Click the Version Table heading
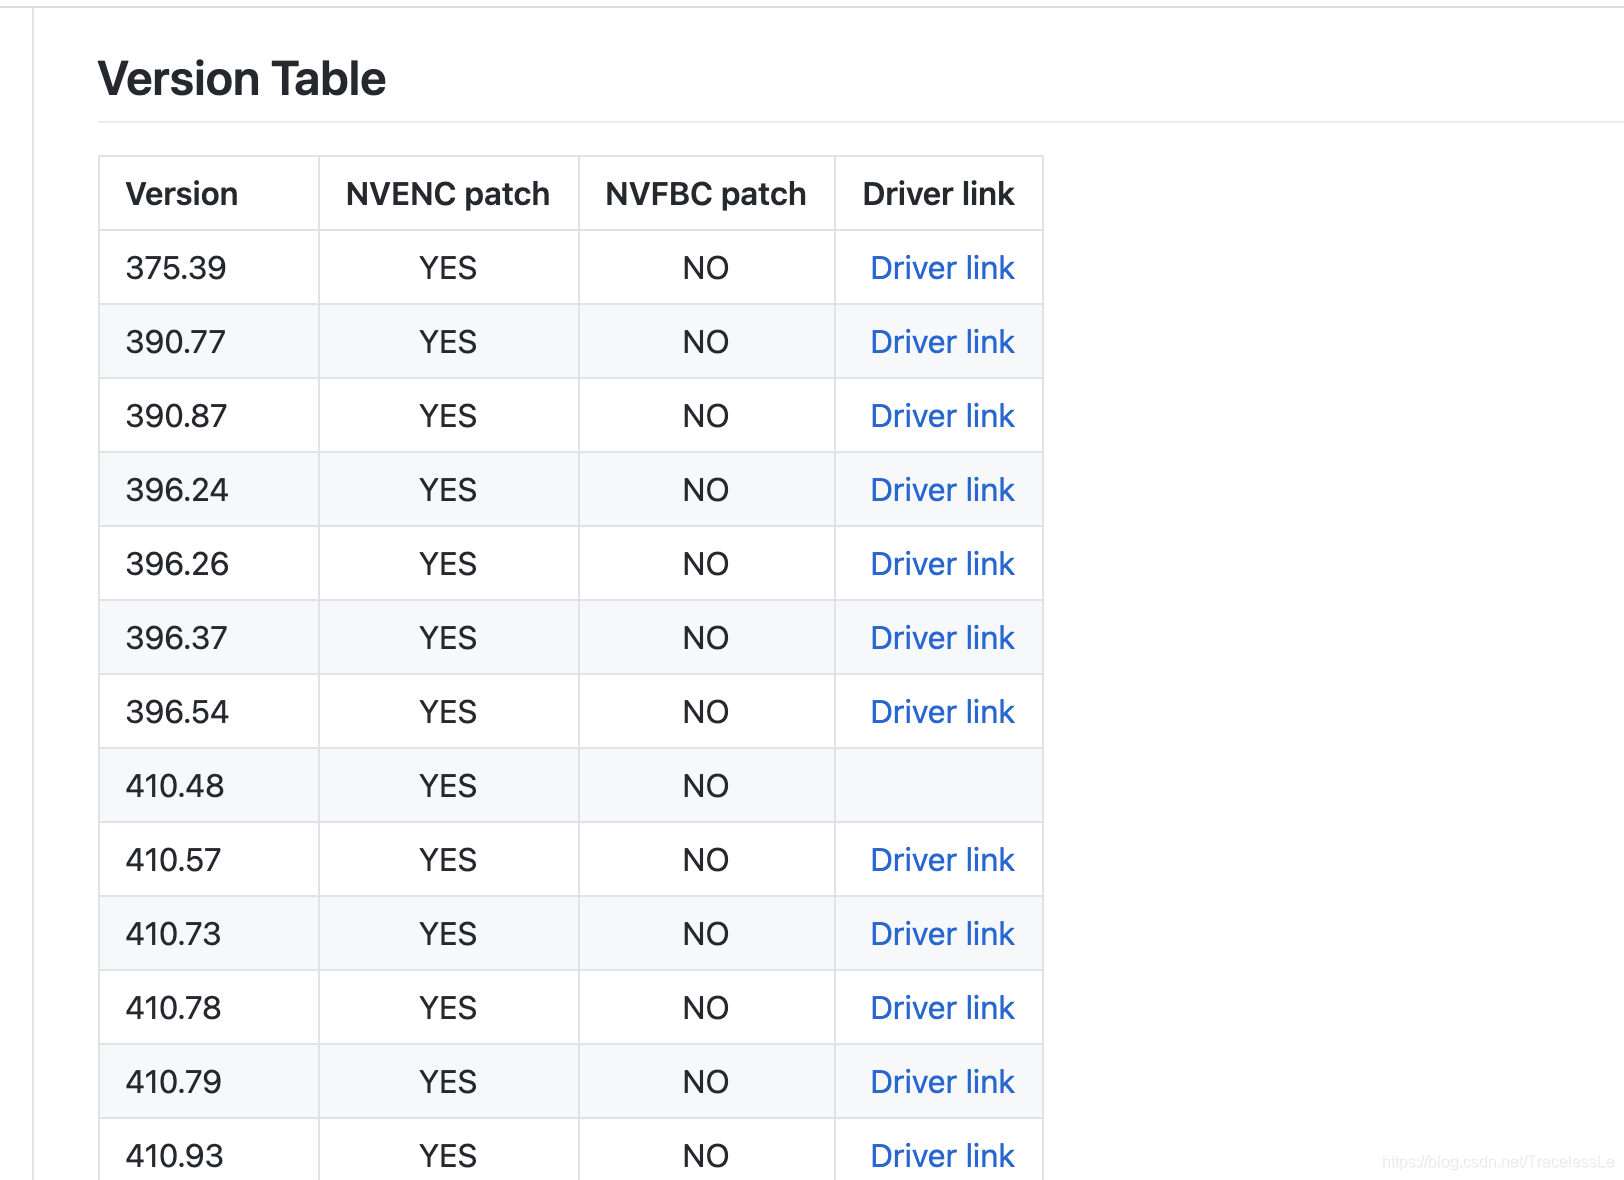Screen dimensions: 1624x1180 coord(242,79)
